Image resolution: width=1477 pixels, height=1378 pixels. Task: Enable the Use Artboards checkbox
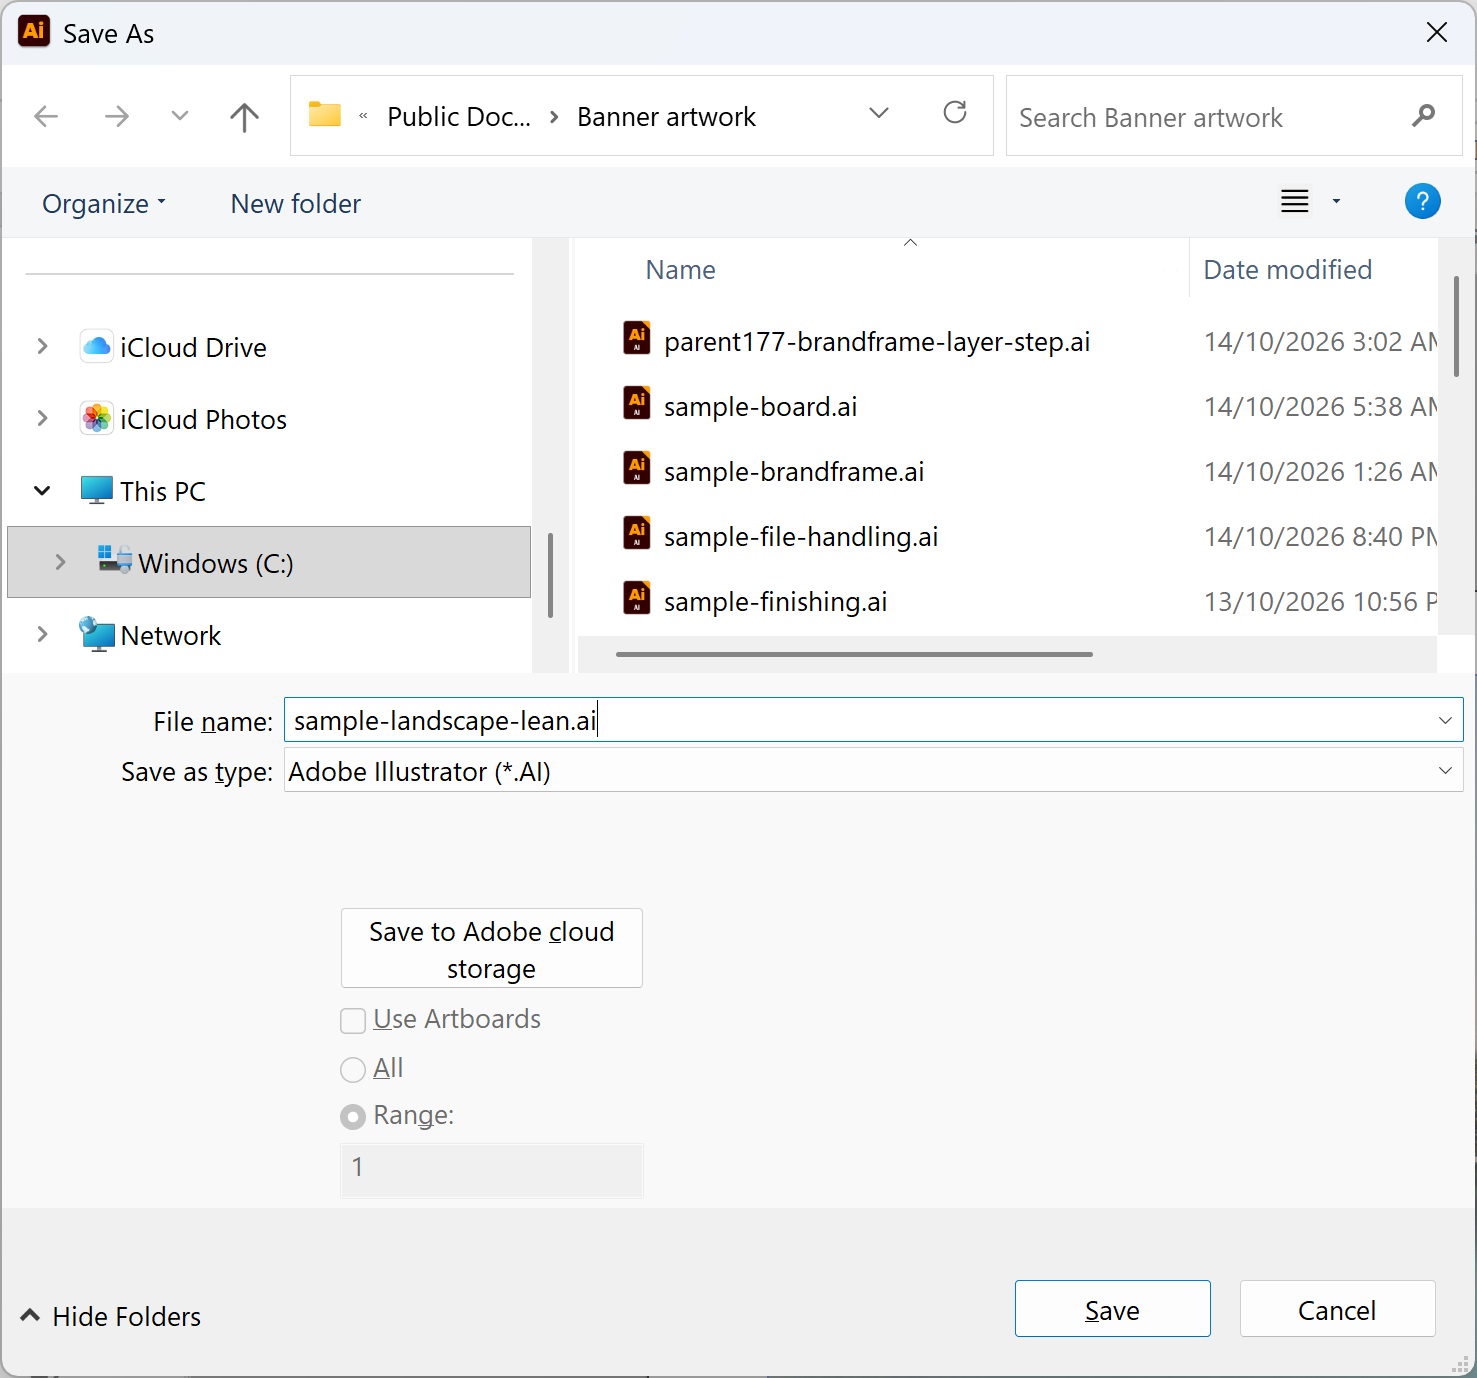(353, 1020)
